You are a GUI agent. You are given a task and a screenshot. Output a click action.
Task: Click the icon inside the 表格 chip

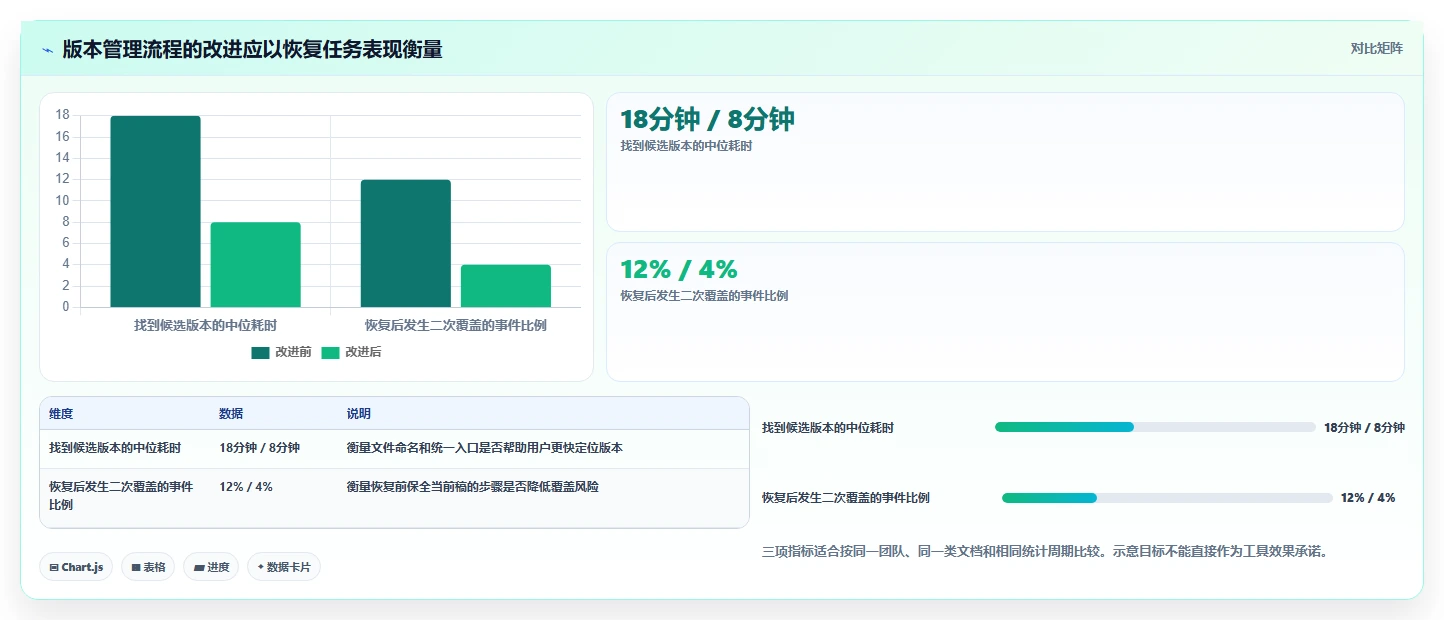pos(136,567)
